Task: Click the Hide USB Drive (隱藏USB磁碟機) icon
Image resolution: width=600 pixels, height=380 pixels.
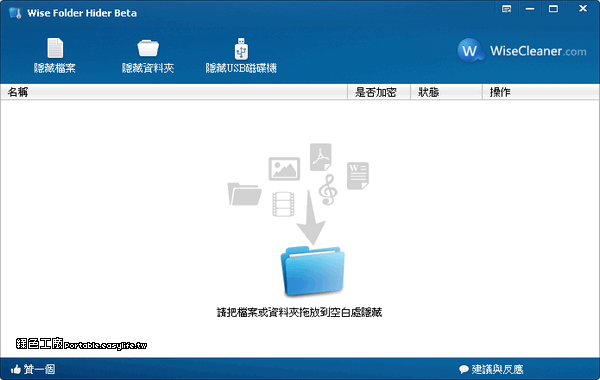Action: [x=241, y=49]
